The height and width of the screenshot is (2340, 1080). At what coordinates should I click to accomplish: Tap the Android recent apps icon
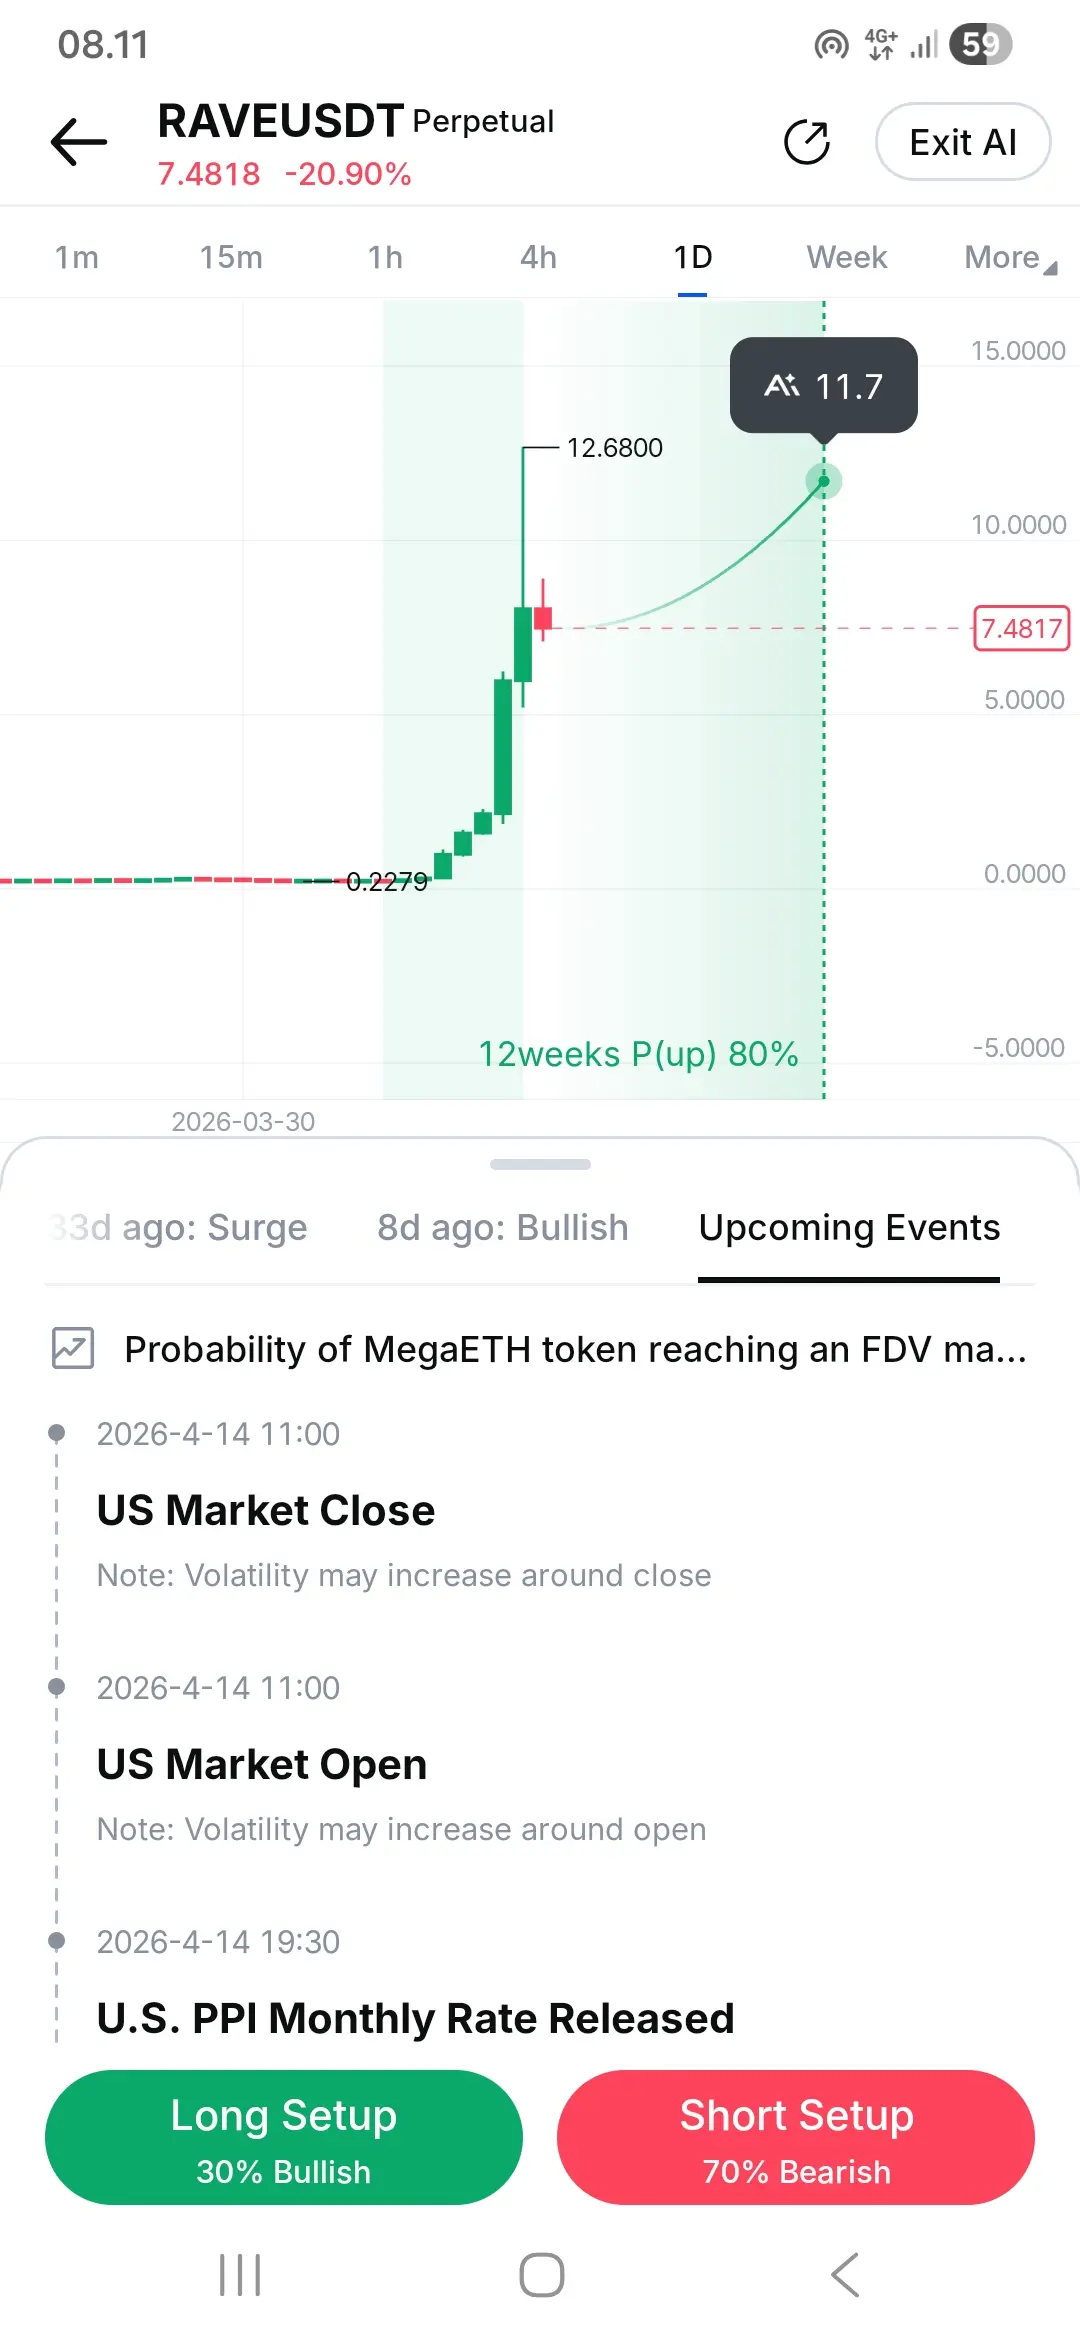[x=240, y=2275]
